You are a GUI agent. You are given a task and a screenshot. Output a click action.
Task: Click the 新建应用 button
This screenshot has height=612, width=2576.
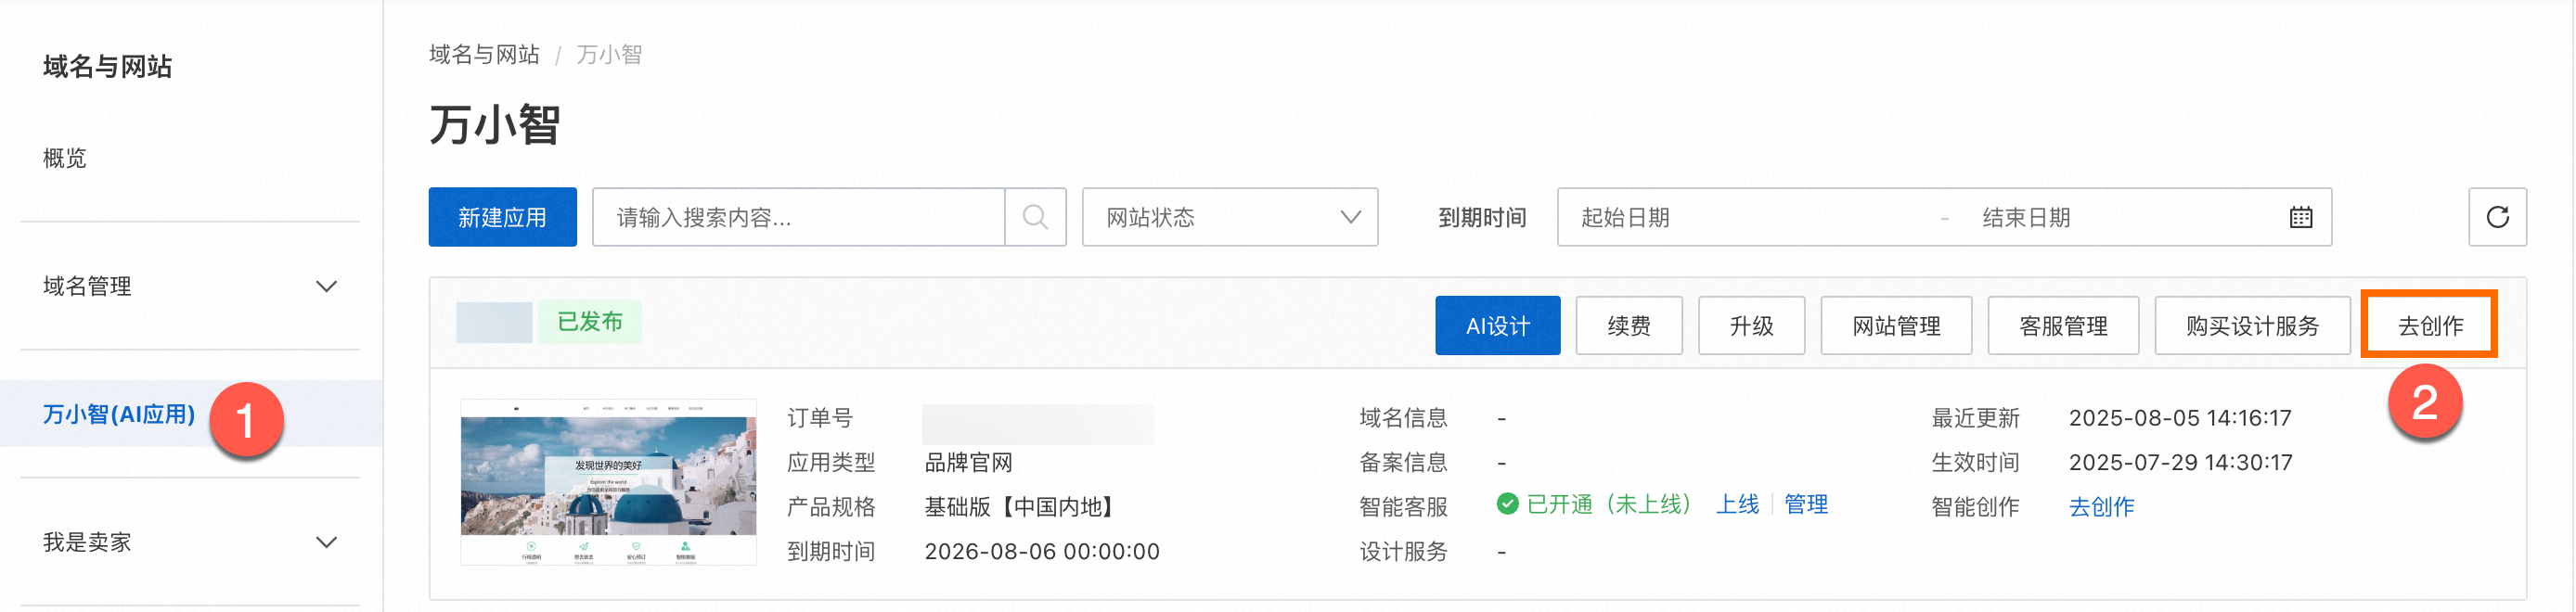coord(502,217)
